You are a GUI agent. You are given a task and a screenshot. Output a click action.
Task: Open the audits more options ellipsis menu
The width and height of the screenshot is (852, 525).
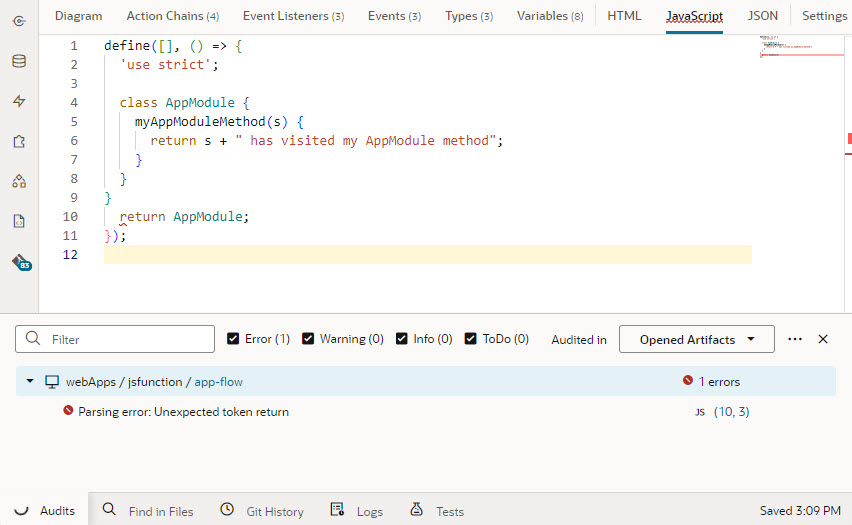795,339
